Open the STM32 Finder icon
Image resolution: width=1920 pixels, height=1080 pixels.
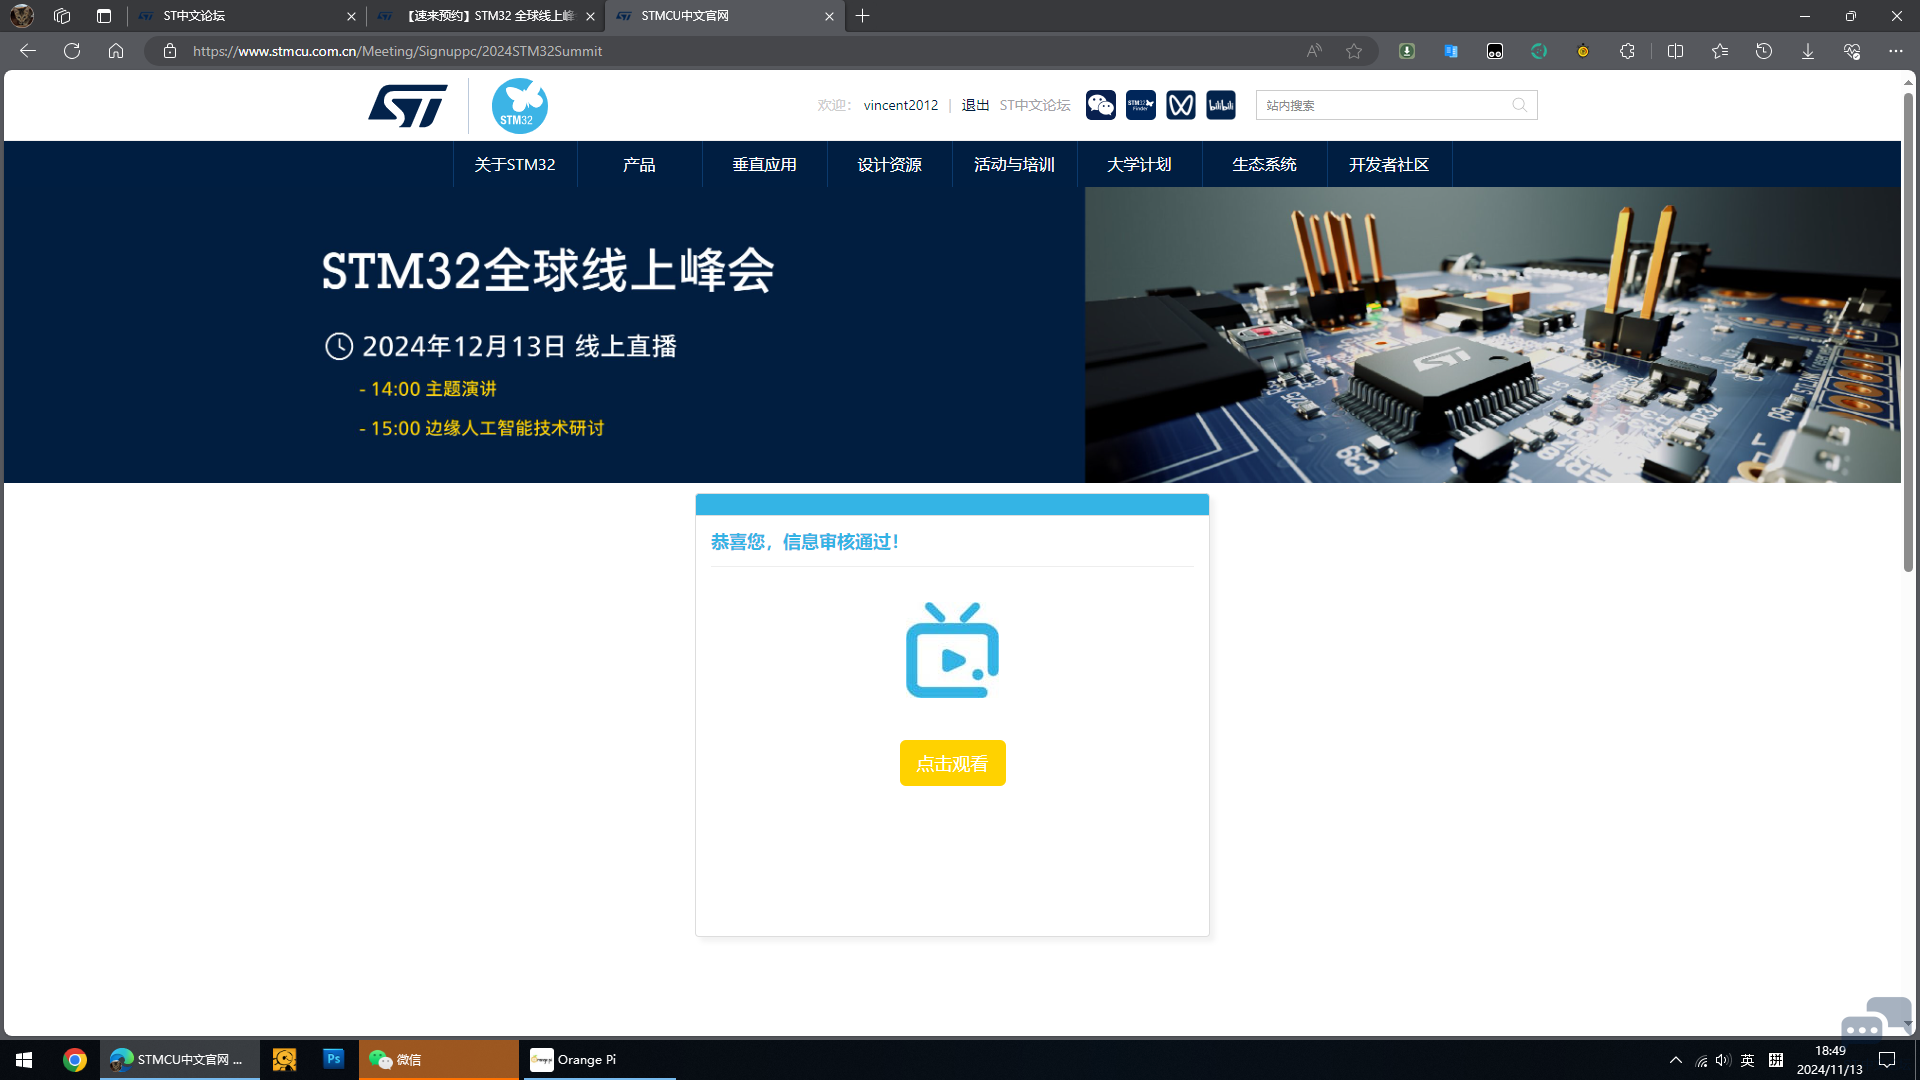tap(1141, 105)
